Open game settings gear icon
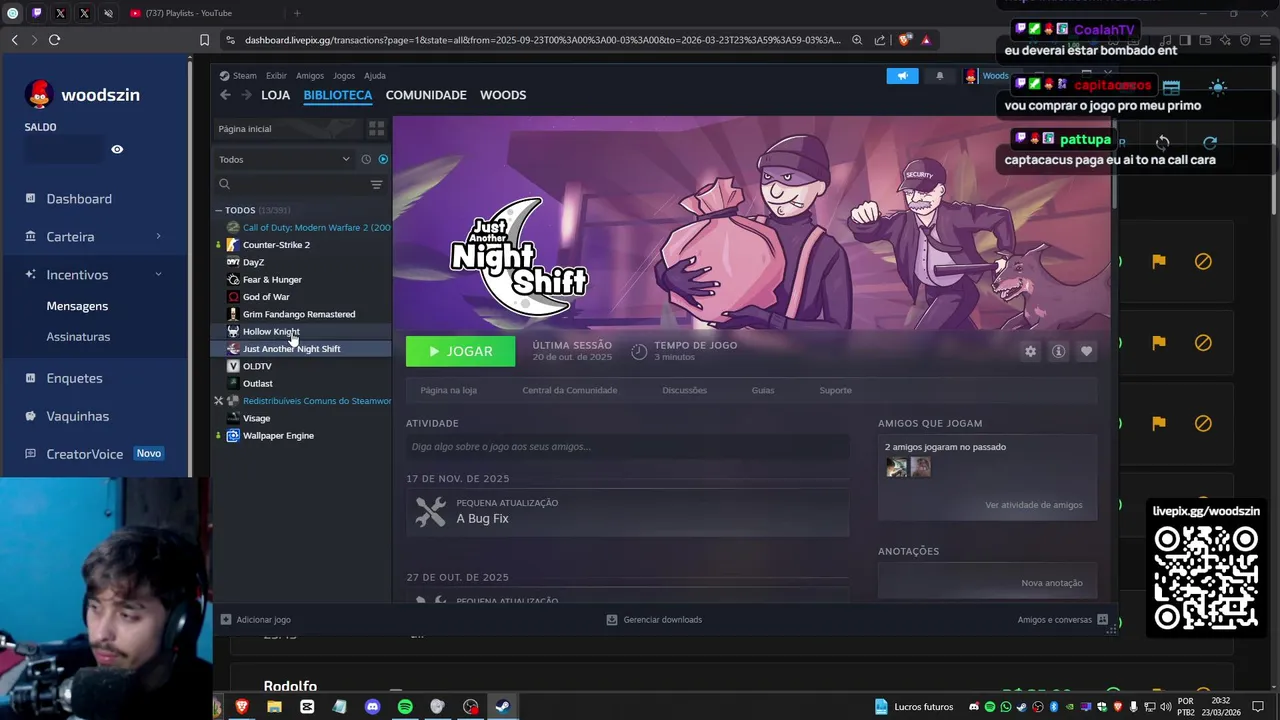 click(1030, 351)
